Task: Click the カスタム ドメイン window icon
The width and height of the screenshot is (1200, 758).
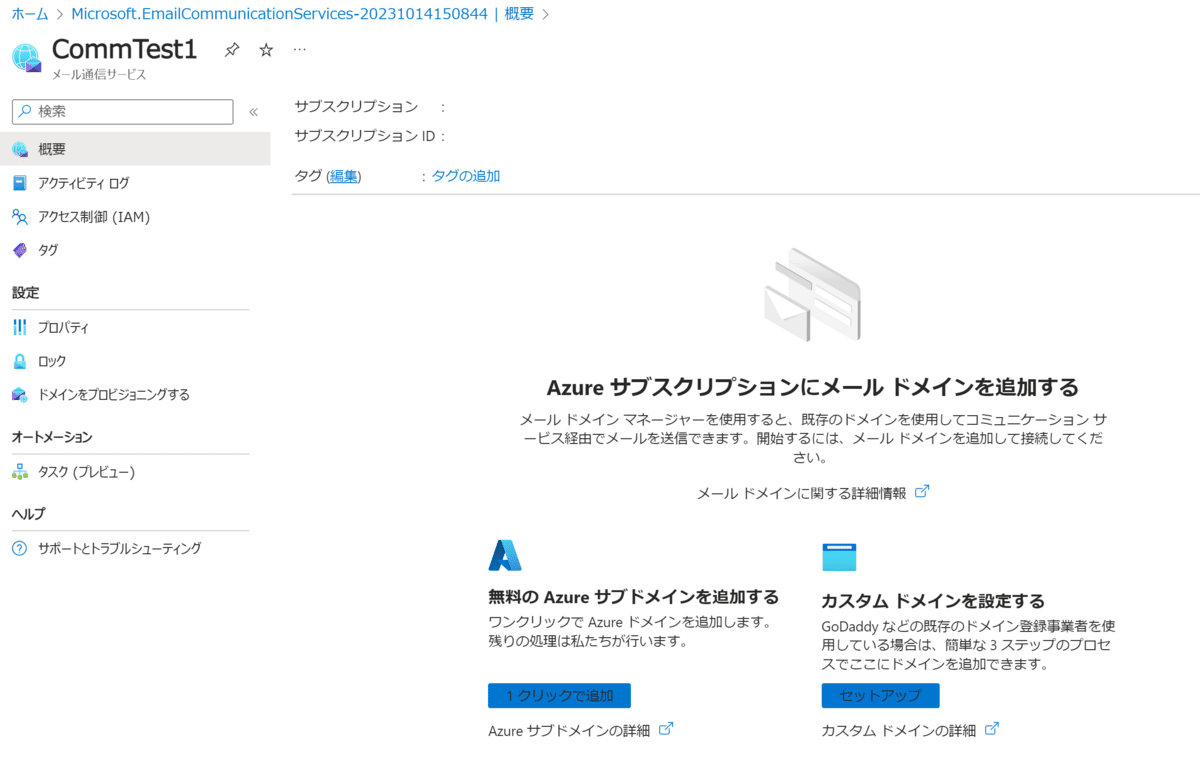Action: pyautogui.click(x=839, y=557)
